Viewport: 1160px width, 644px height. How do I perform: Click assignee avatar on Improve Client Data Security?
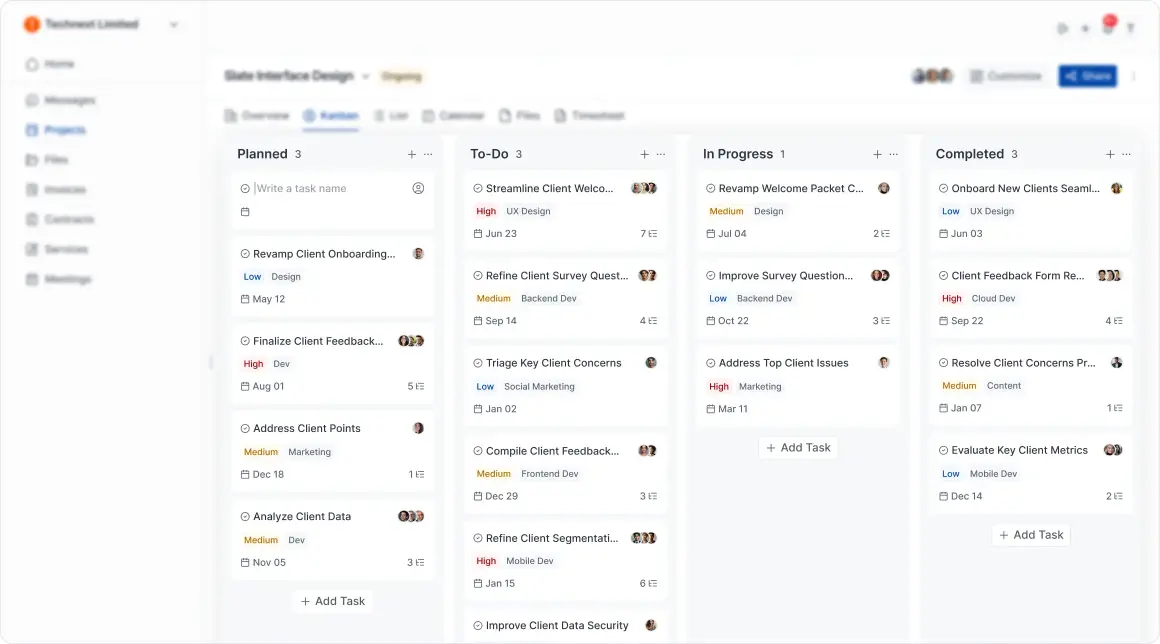click(x=651, y=626)
